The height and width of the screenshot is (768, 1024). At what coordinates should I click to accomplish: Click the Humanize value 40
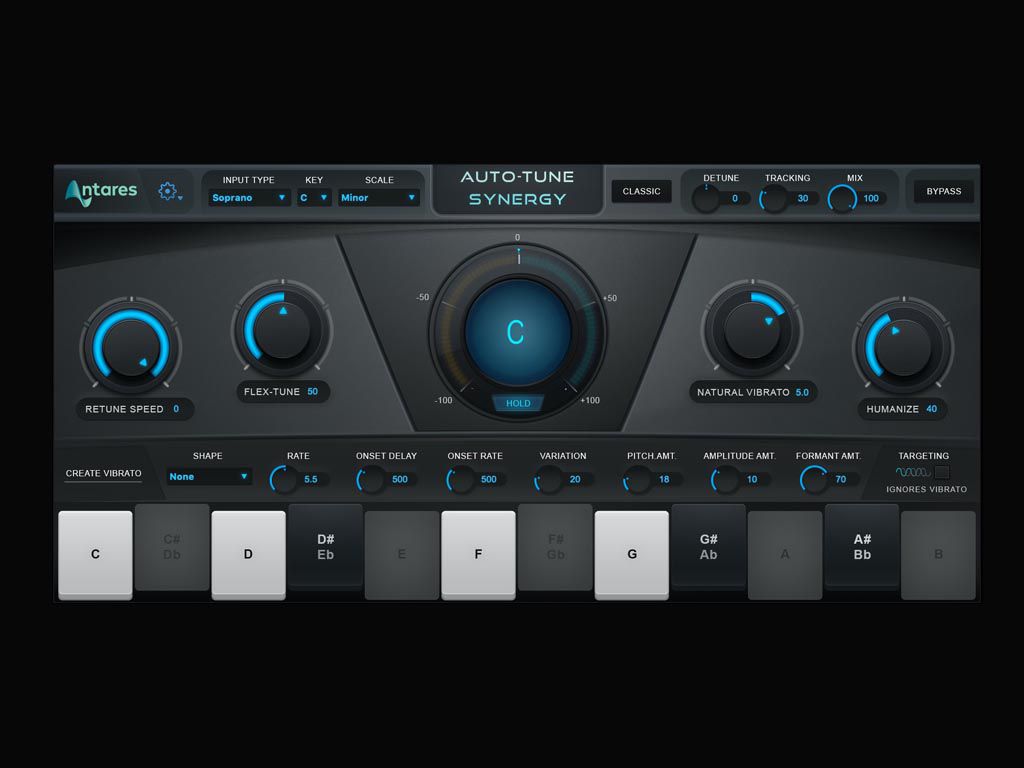coord(931,409)
